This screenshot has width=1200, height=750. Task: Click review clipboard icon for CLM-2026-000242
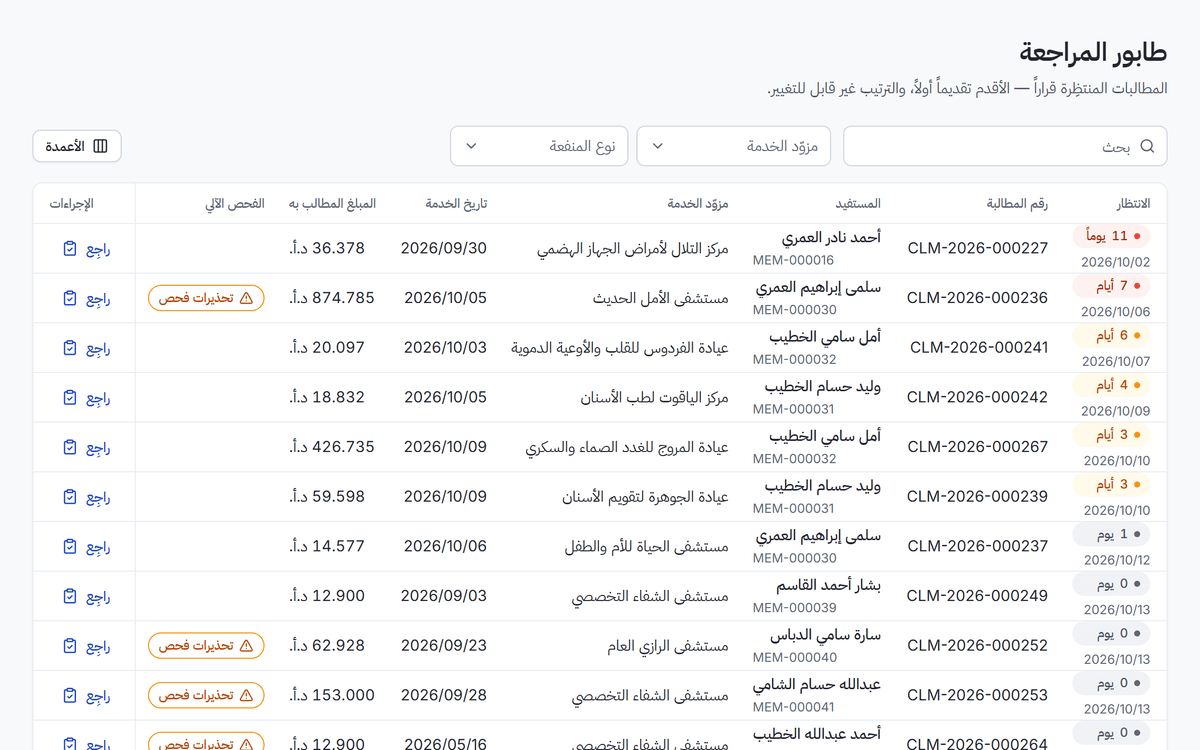click(x=70, y=397)
